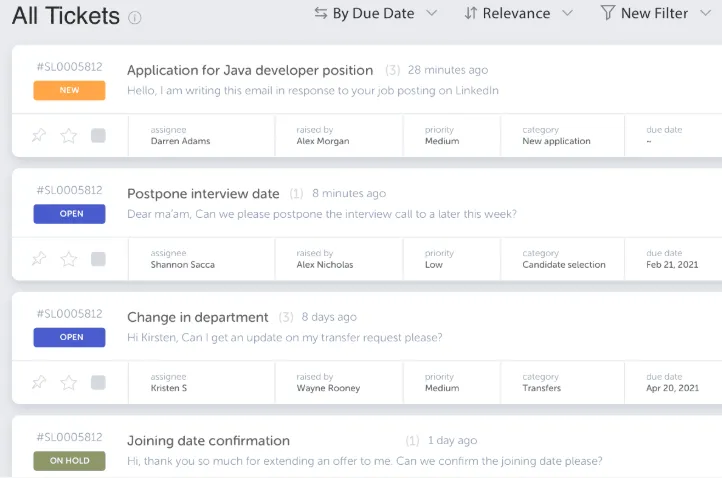
Task: Select the New Filter label
Action: coord(654,13)
